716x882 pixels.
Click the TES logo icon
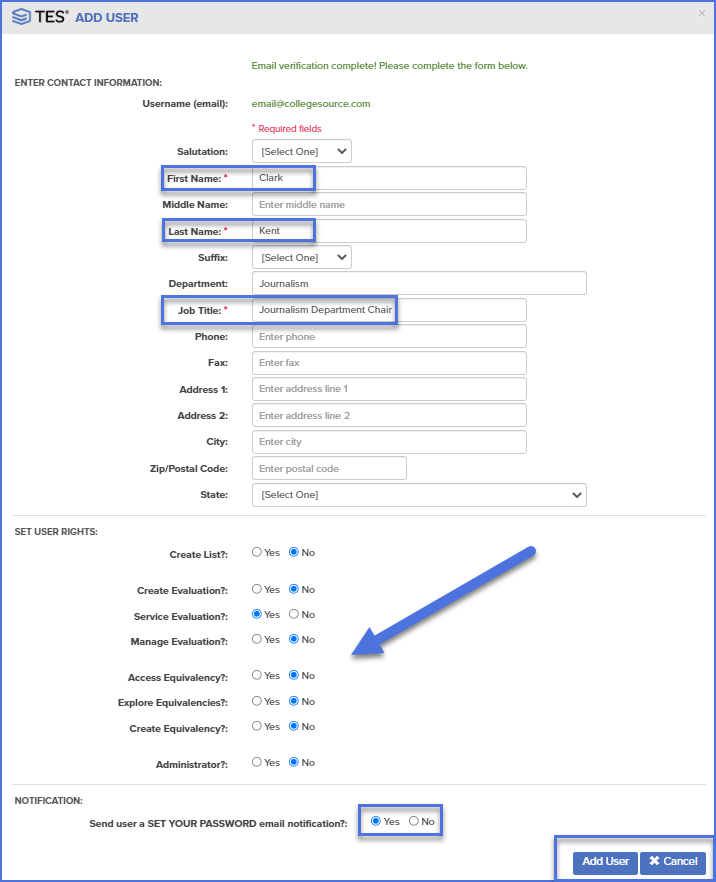click(19, 16)
